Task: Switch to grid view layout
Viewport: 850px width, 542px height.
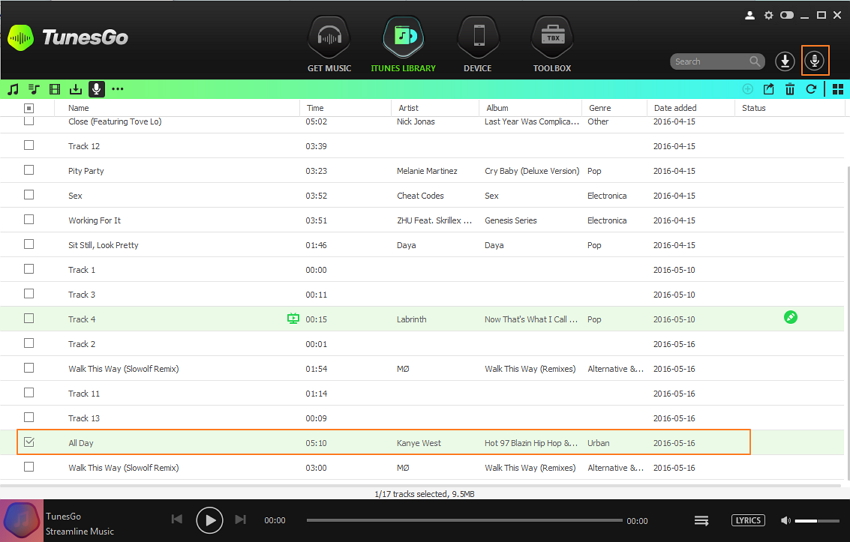Action: click(837, 90)
